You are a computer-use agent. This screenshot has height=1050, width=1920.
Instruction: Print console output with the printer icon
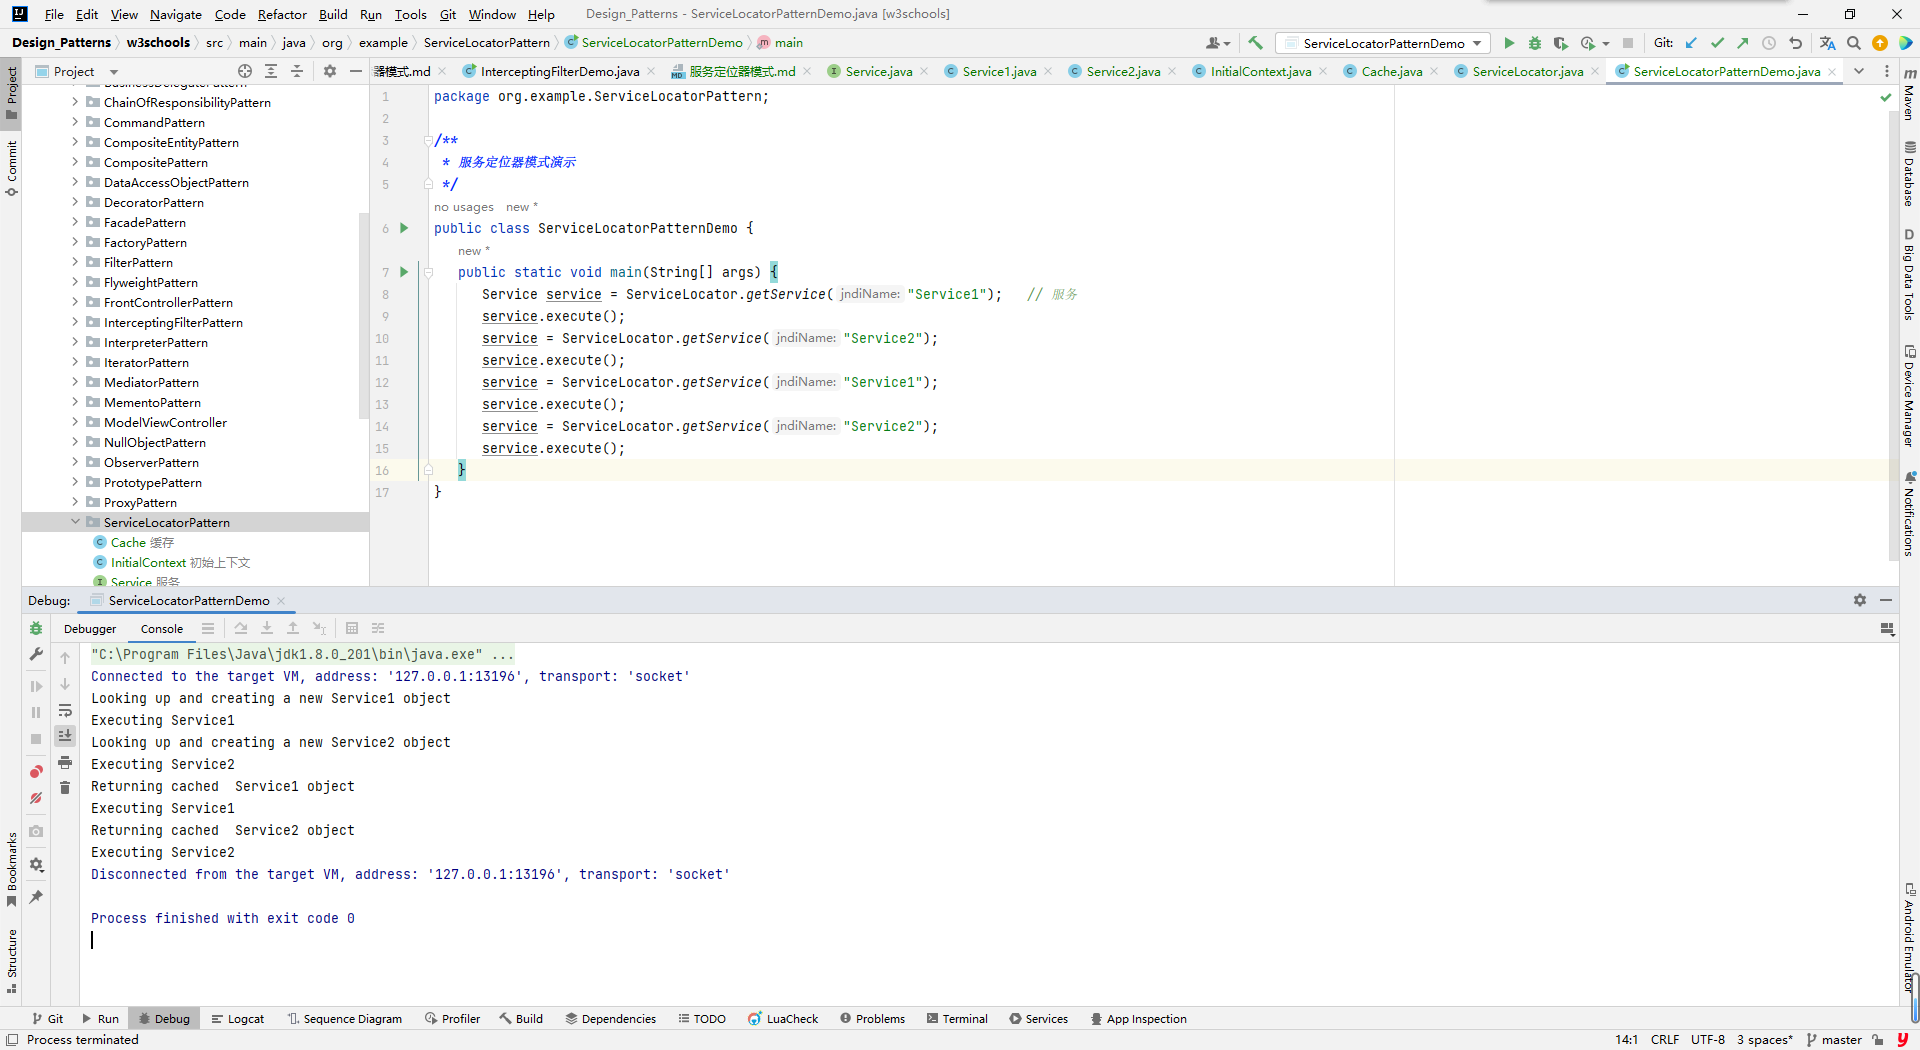click(x=65, y=762)
